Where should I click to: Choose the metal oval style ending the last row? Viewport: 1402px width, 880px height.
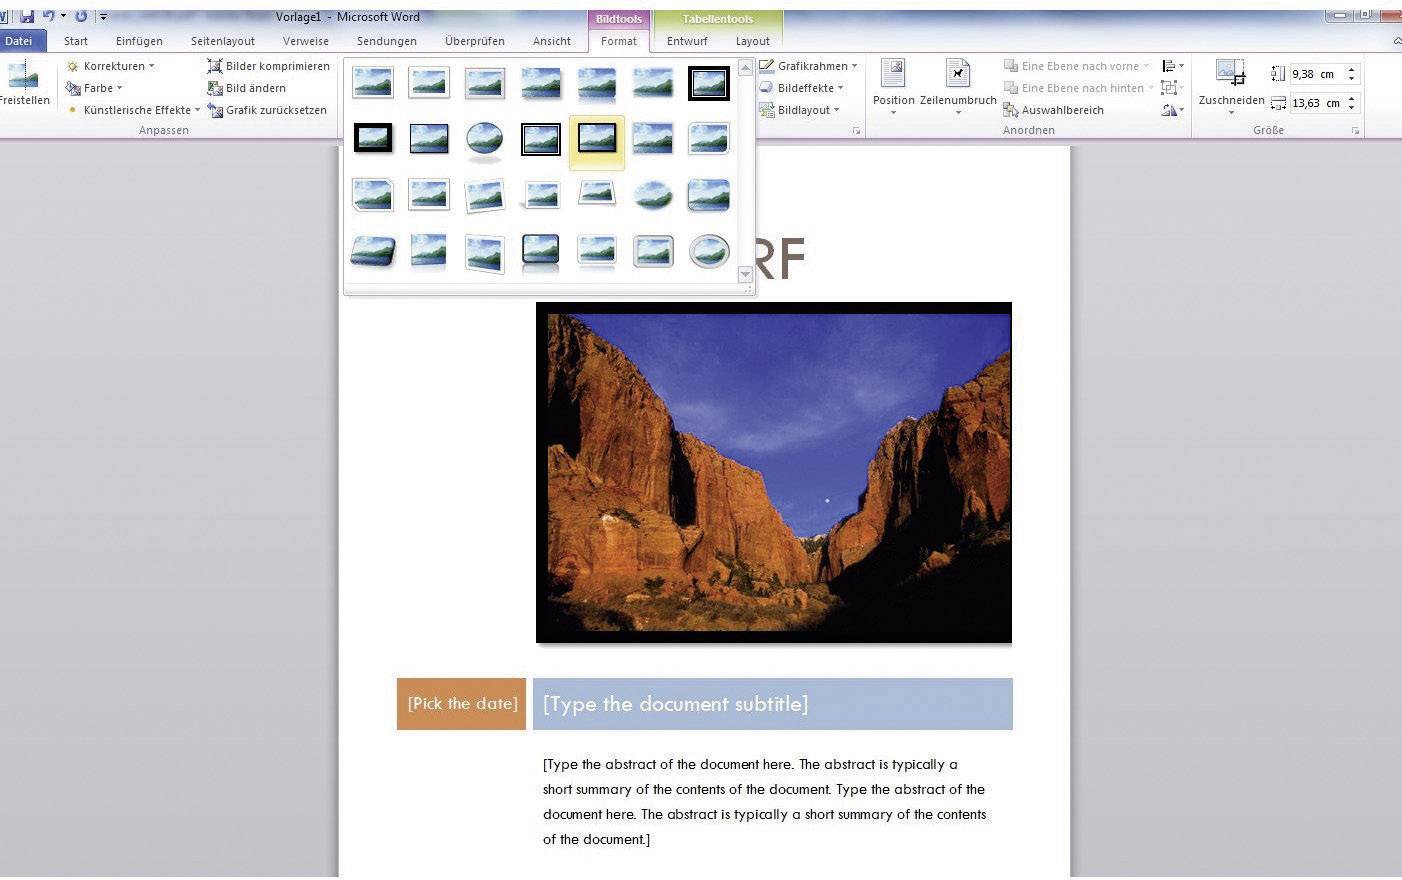[x=709, y=251]
